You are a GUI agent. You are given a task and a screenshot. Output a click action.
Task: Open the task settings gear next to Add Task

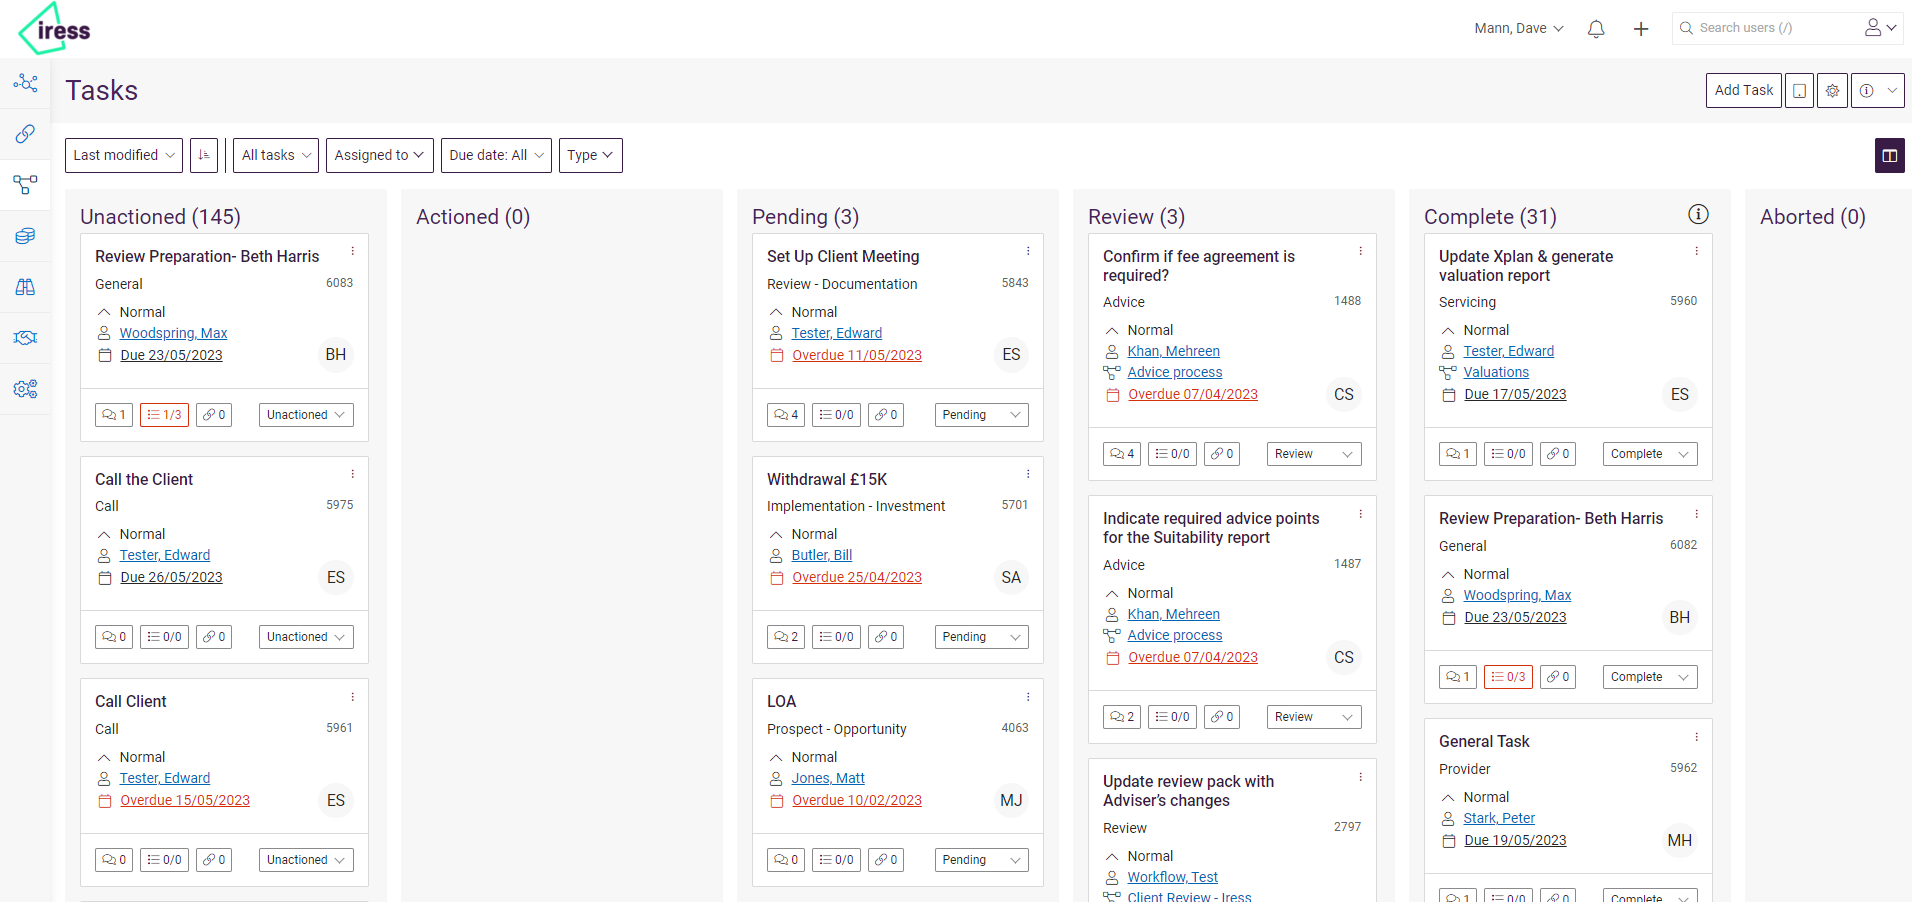[x=1832, y=90]
